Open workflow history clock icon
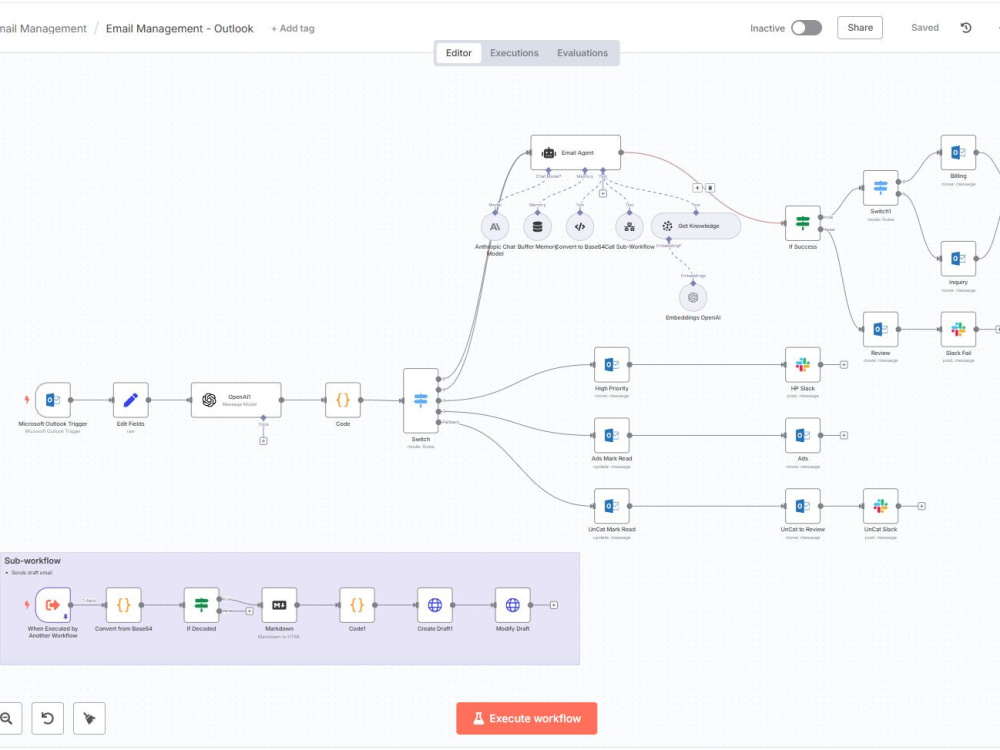Screen dimensions: 1000x750 (x=966, y=28)
